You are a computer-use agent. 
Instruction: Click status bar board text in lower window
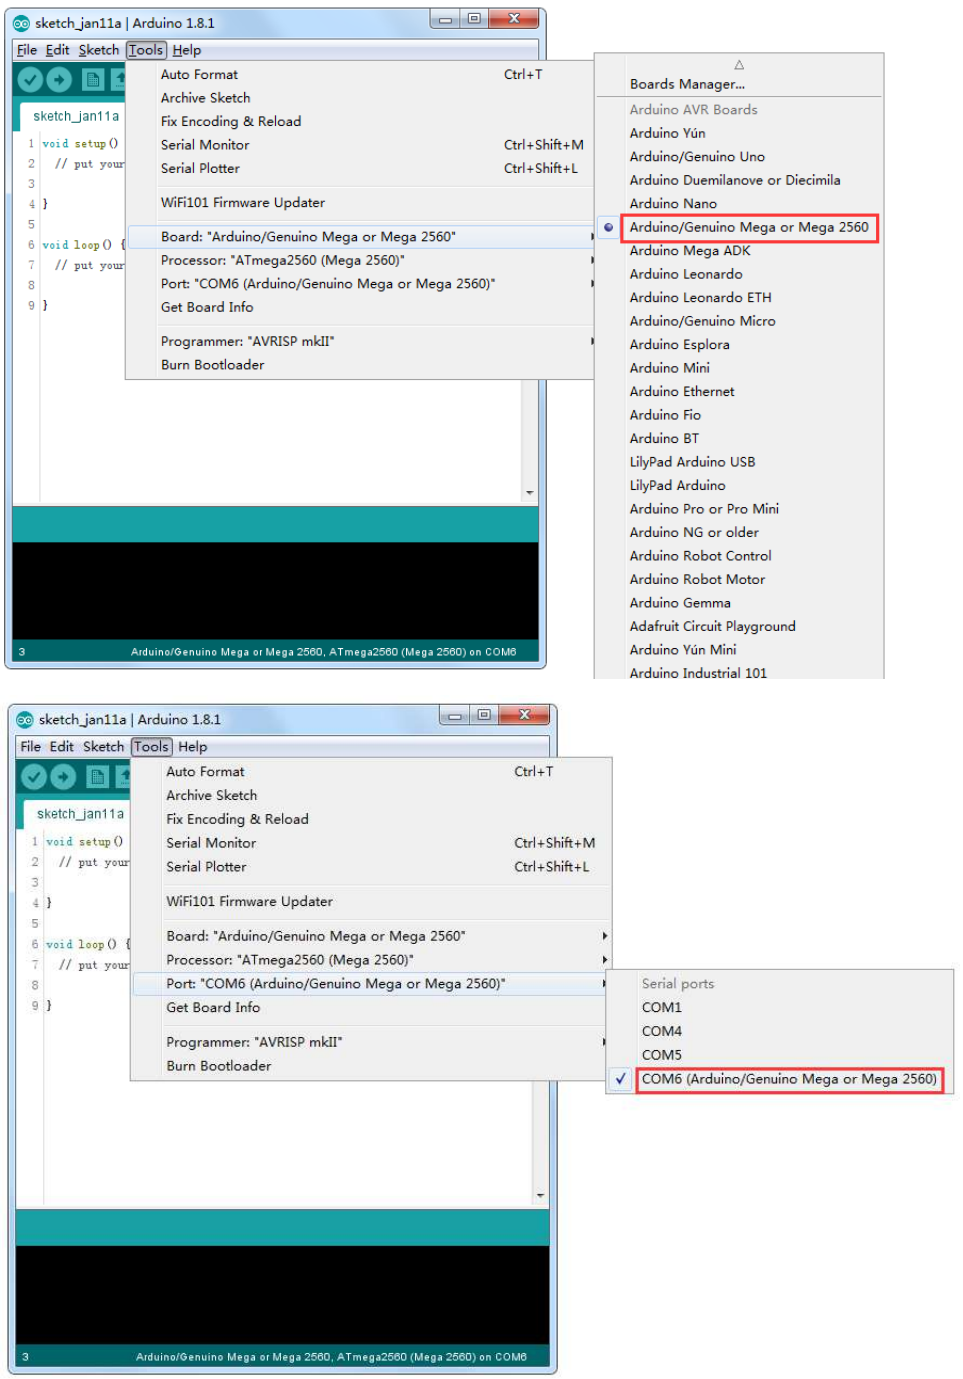pos(331,1357)
